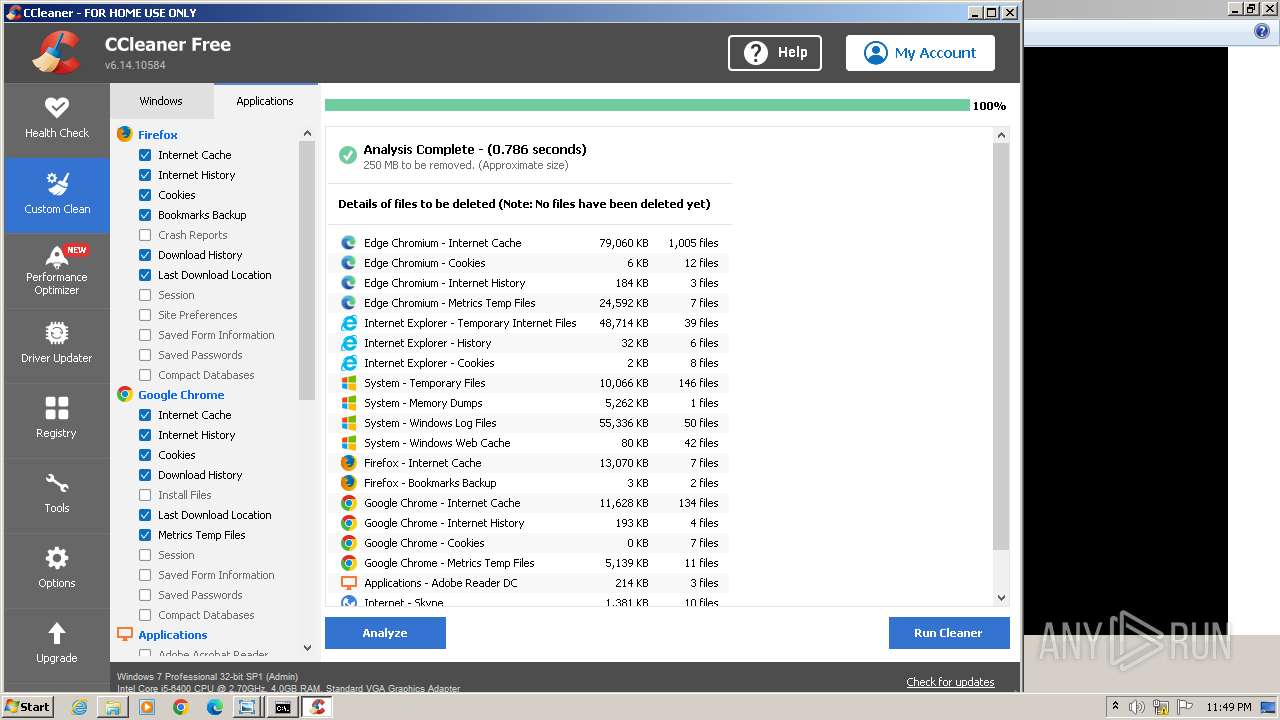Click the category list scrollbar thumb

[307, 270]
